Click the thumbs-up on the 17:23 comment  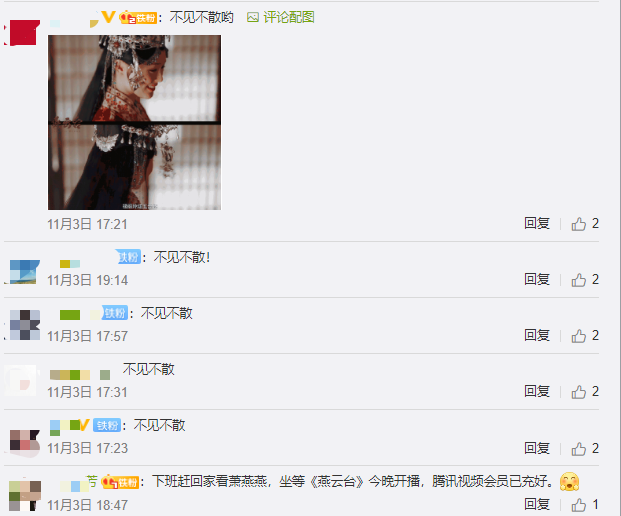coord(579,449)
